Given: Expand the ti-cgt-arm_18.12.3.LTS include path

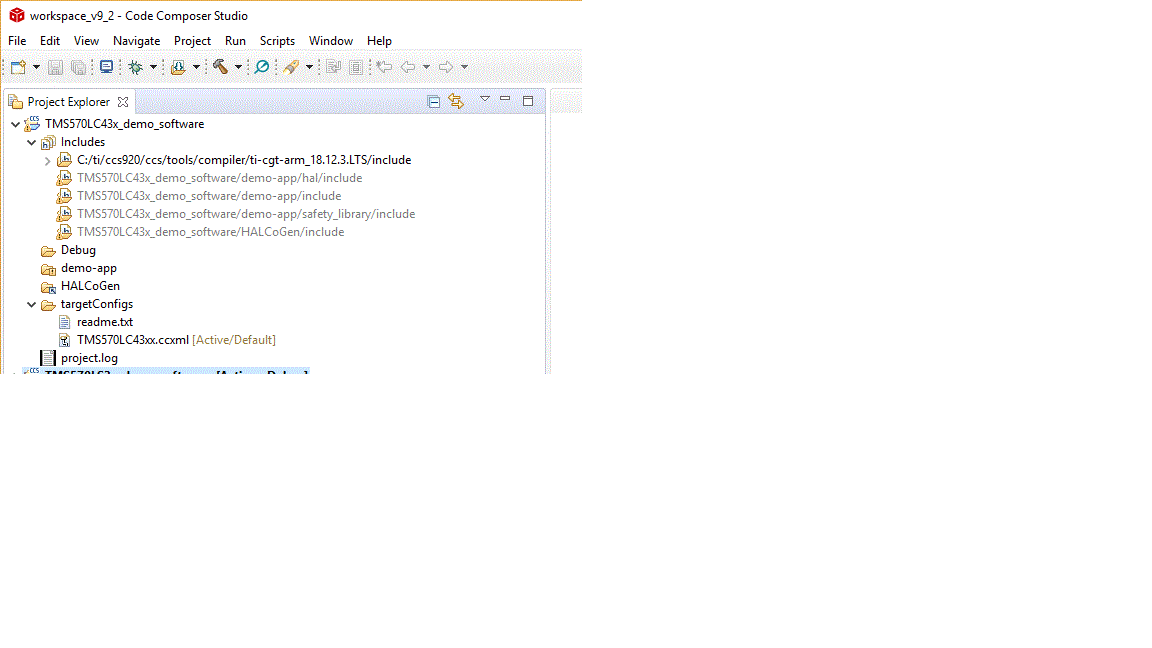Looking at the screenshot, I should [x=48, y=161].
